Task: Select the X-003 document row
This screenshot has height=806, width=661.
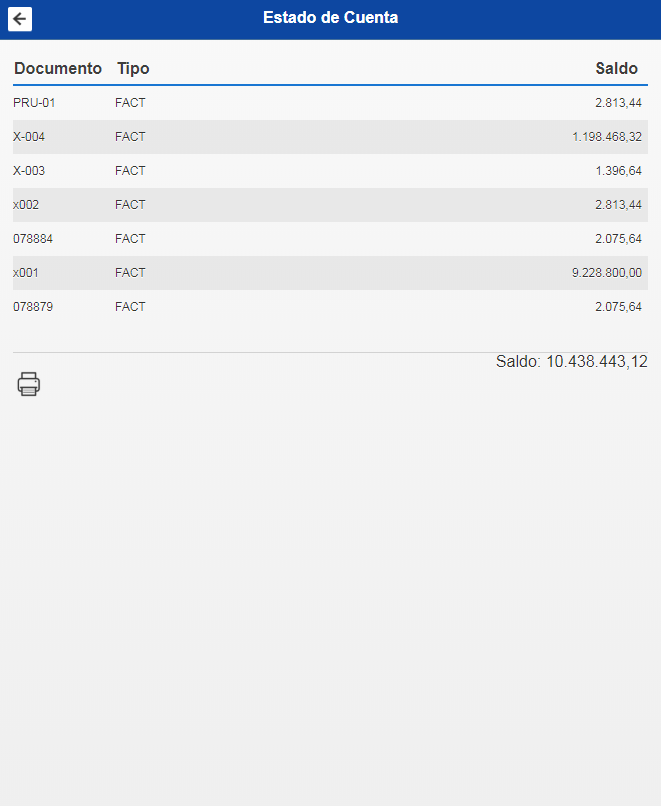Action: 330,171
